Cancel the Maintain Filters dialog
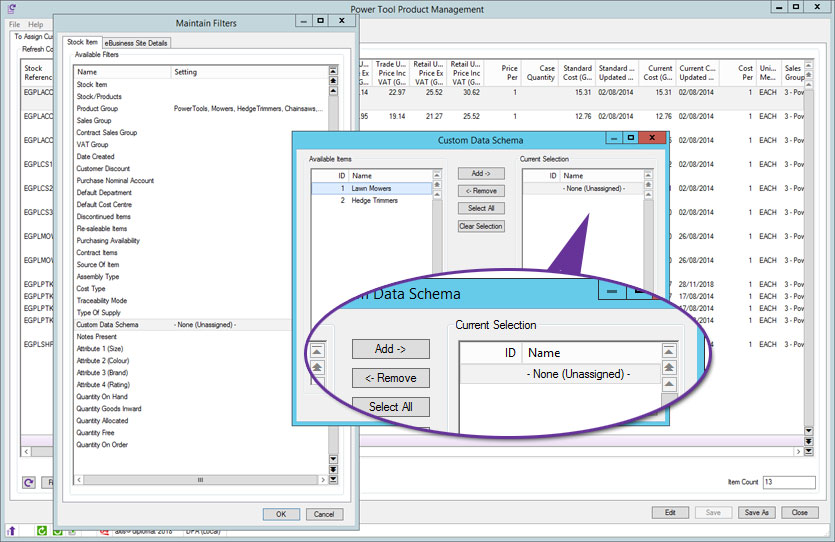Screen dimensions: 835x542 (324, 514)
